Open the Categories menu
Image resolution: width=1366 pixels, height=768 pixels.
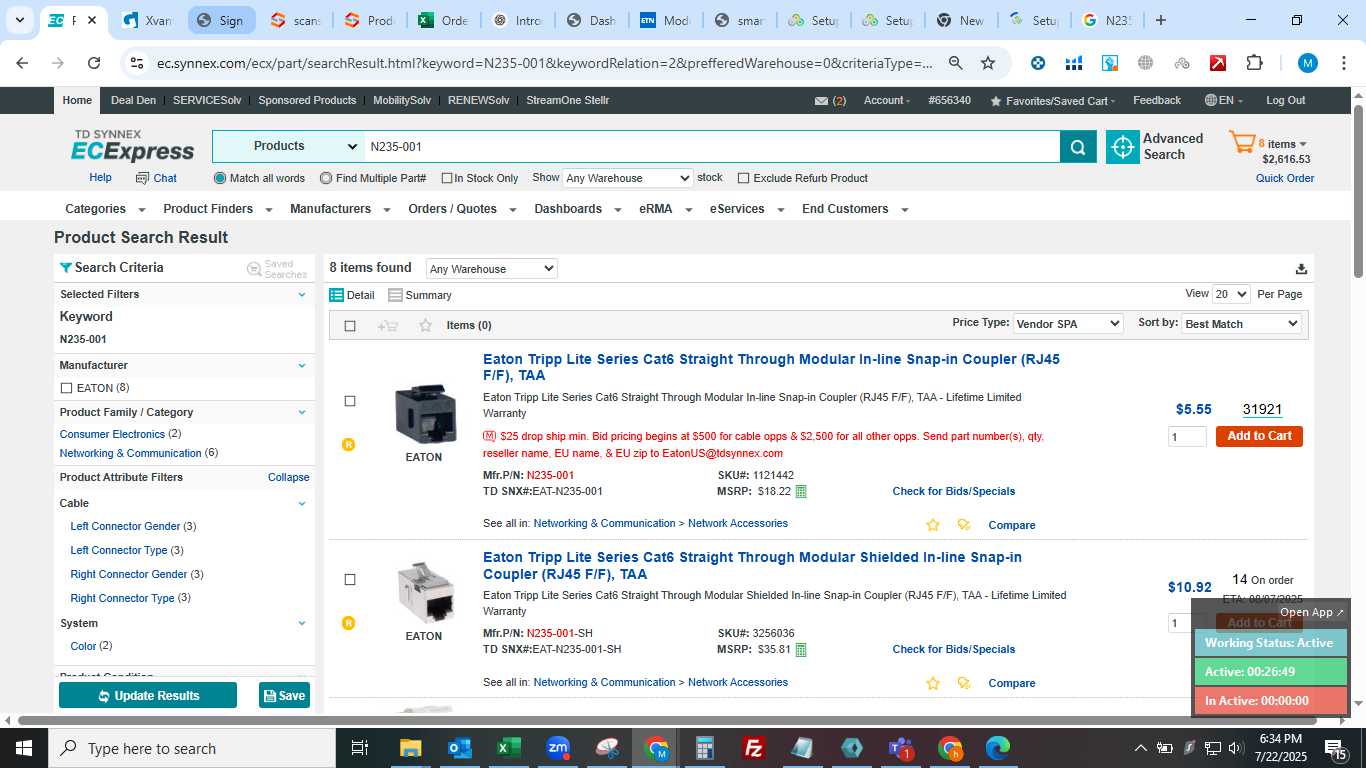(x=105, y=209)
